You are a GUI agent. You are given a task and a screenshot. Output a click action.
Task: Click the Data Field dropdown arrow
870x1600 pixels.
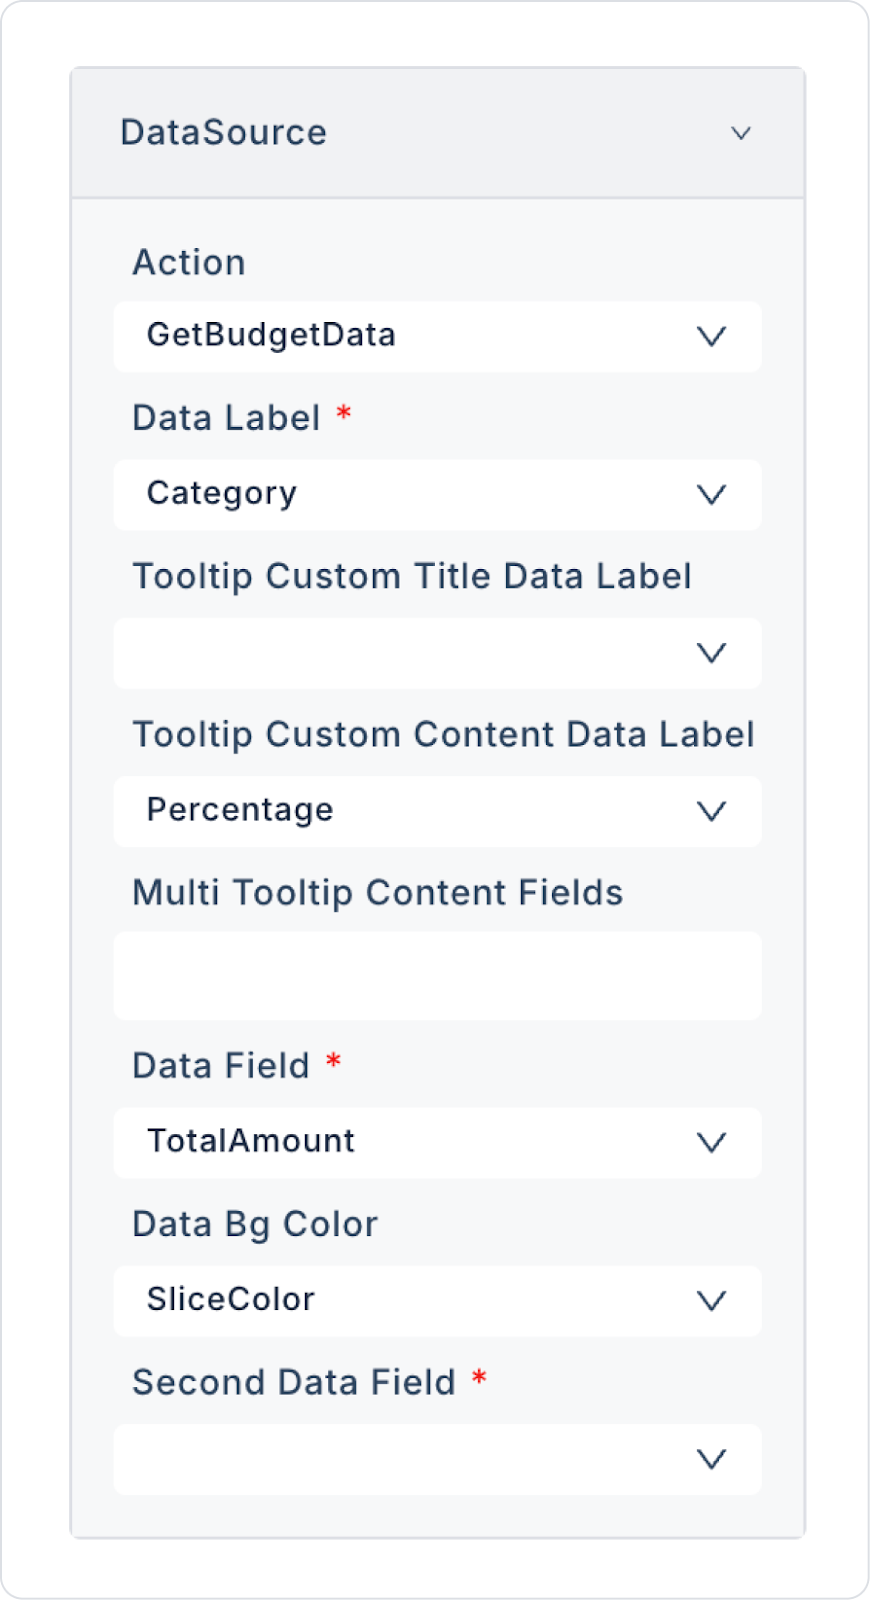[x=711, y=1142]
